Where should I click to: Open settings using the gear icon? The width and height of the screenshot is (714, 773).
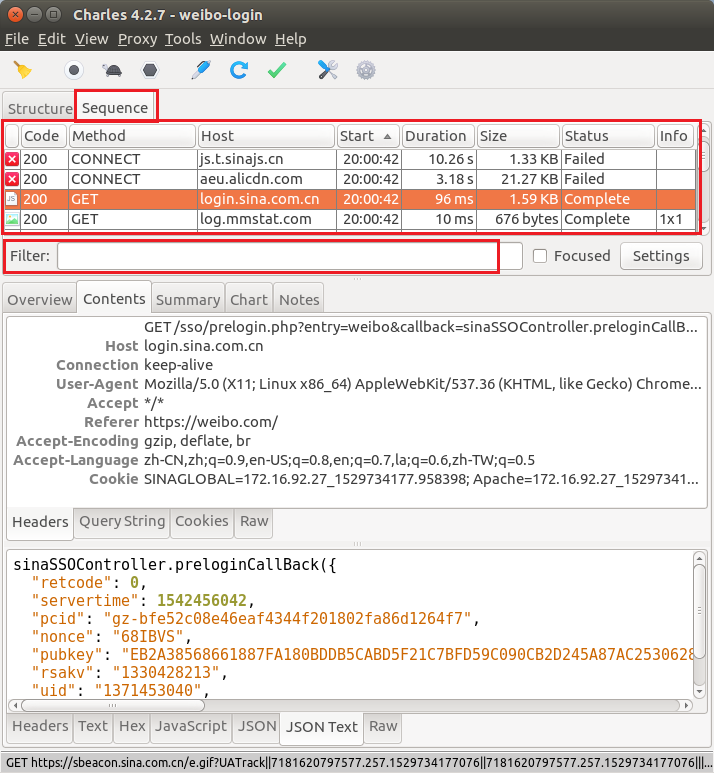pos(366,70)
